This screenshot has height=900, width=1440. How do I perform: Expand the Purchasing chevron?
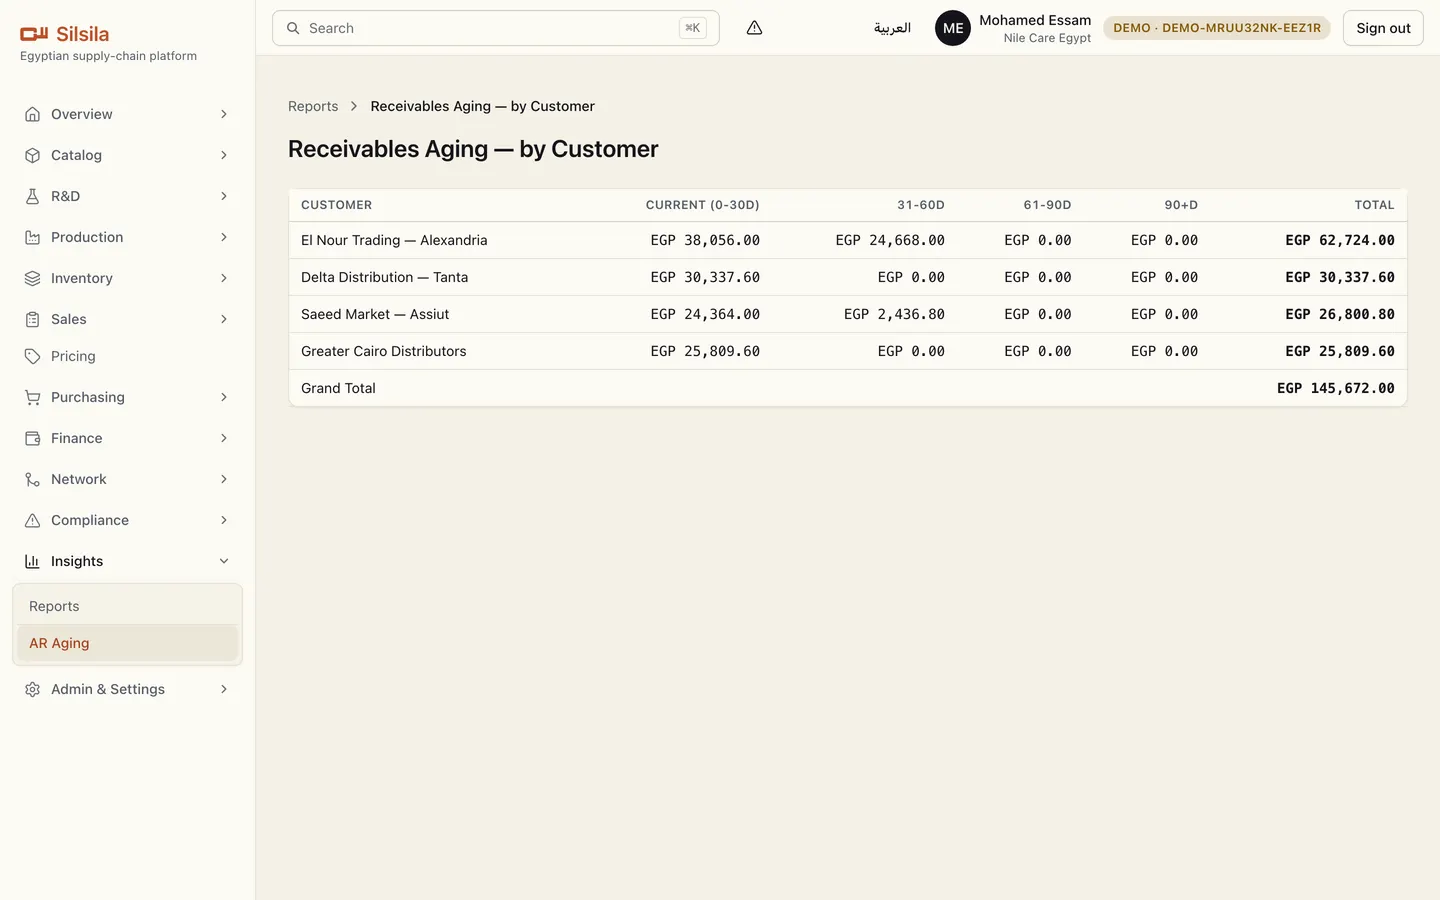pyautogui.click(x=224, y=397)
